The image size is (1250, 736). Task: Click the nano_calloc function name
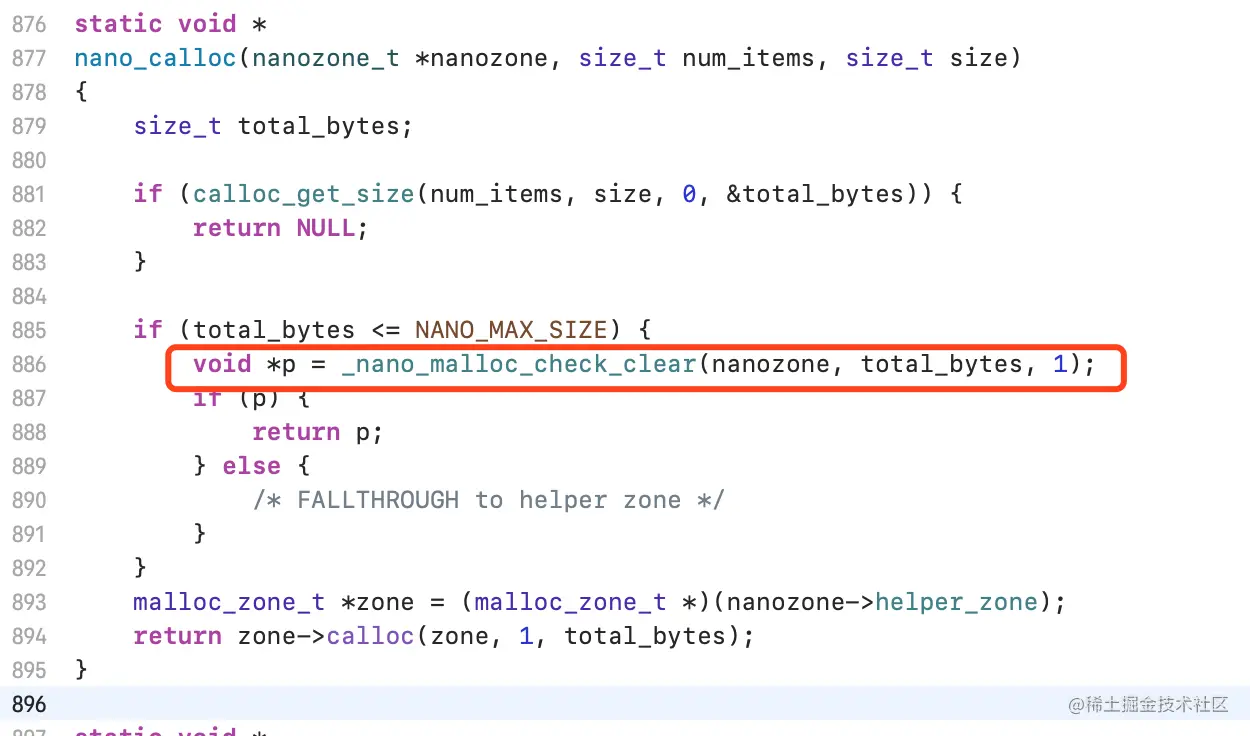coord(155,58)
